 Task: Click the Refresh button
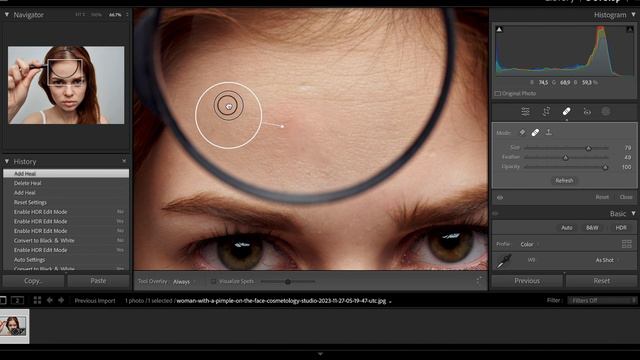point(564,180)
